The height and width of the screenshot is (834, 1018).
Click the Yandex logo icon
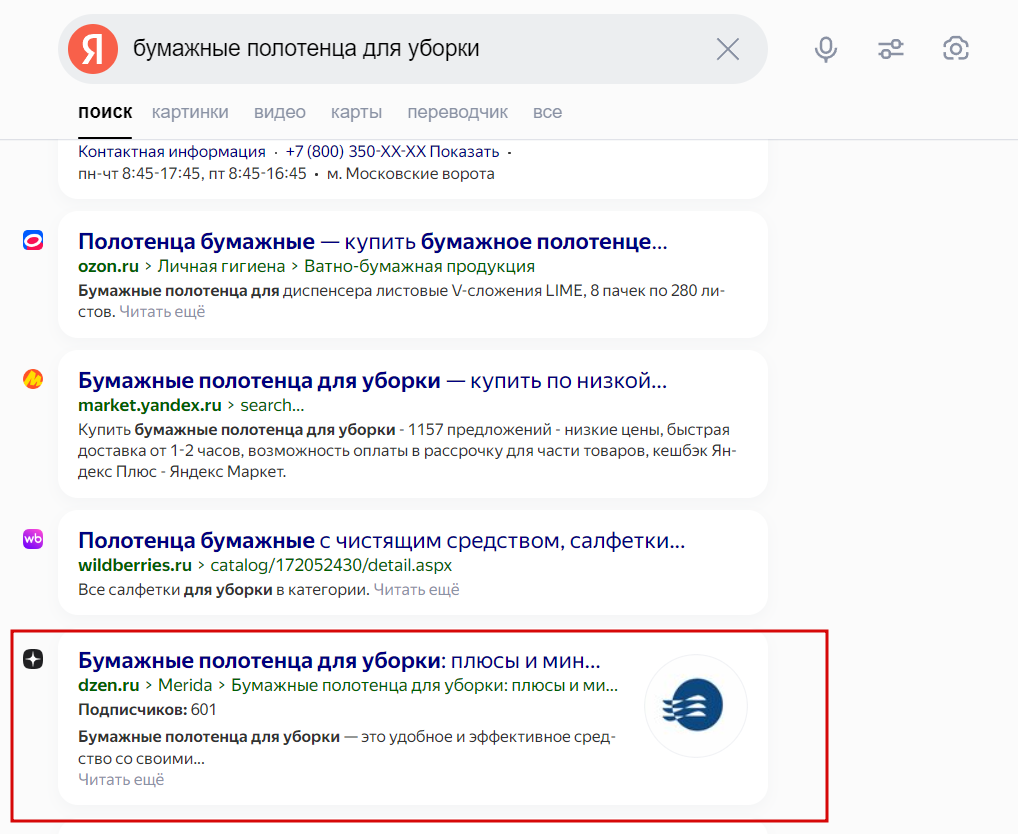click(93, 49)
